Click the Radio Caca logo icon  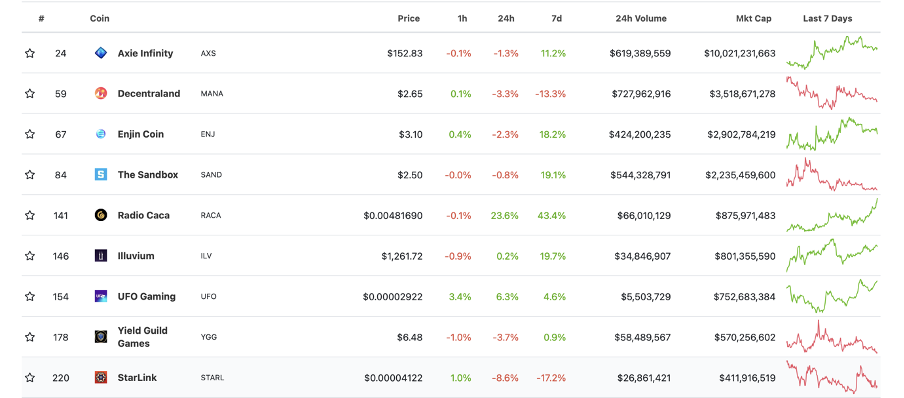101,215
